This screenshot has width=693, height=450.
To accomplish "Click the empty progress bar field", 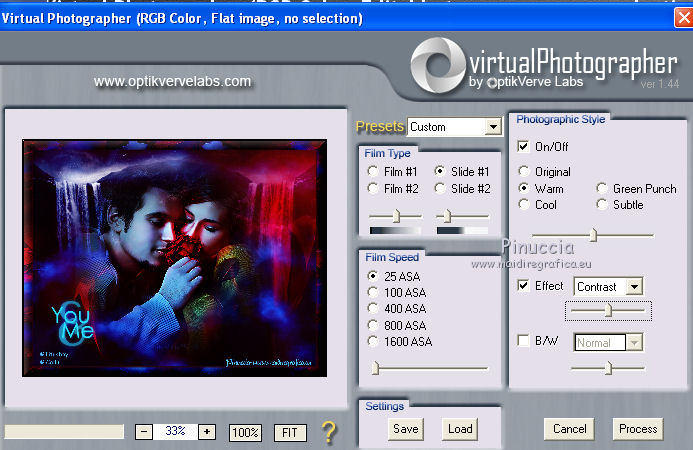I will (64, 431).
